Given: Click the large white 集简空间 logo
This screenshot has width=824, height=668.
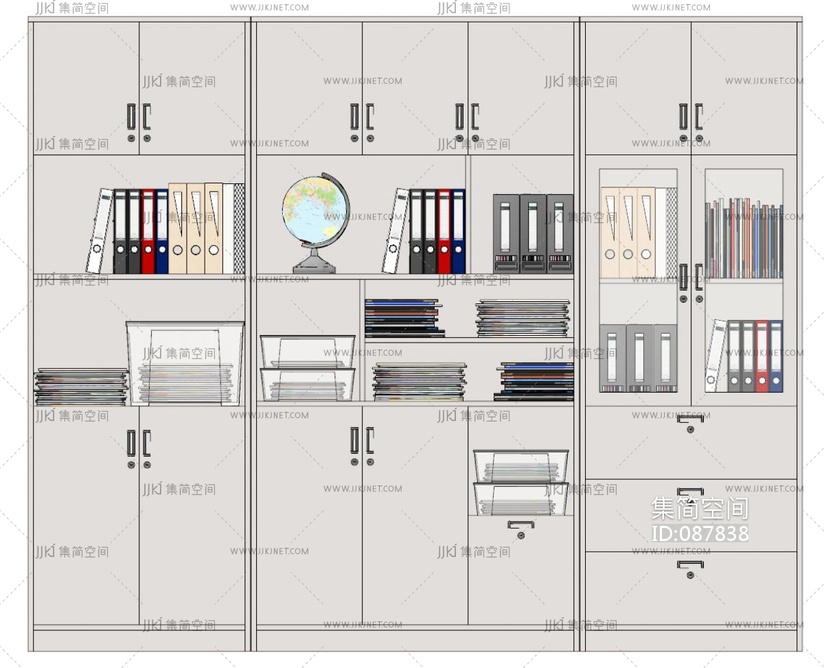Looking at the screenshot, I should [x=700, y=508].
